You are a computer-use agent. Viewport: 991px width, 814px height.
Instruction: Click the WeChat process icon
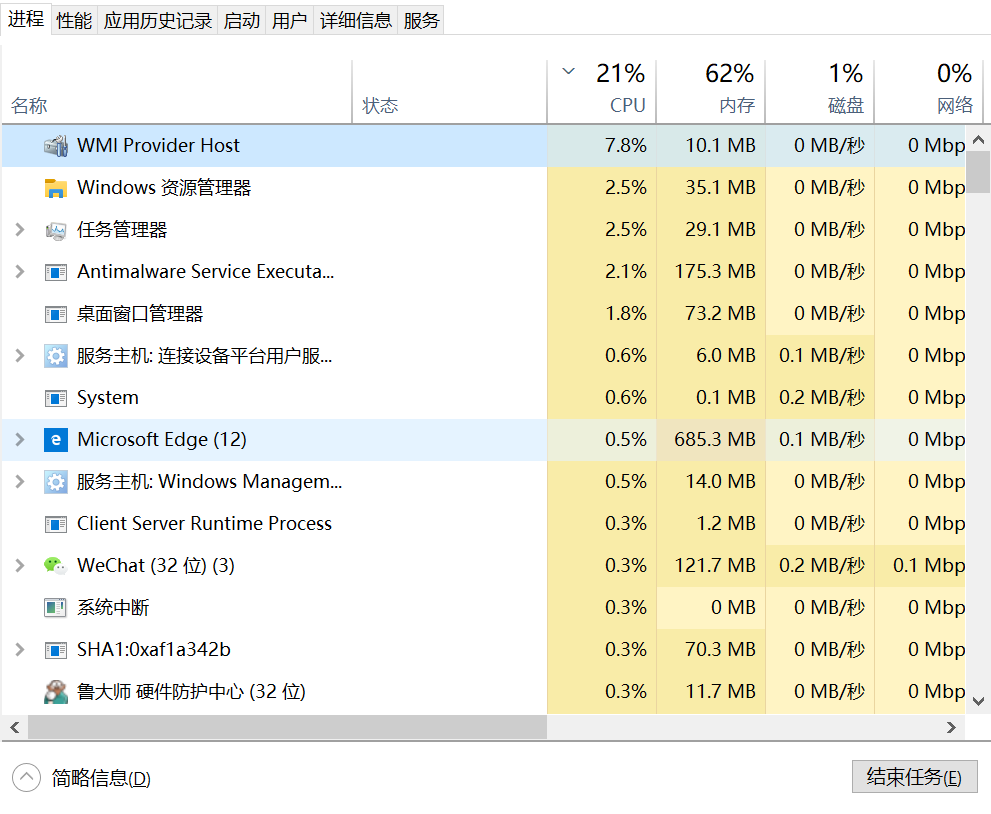[55, 566]
